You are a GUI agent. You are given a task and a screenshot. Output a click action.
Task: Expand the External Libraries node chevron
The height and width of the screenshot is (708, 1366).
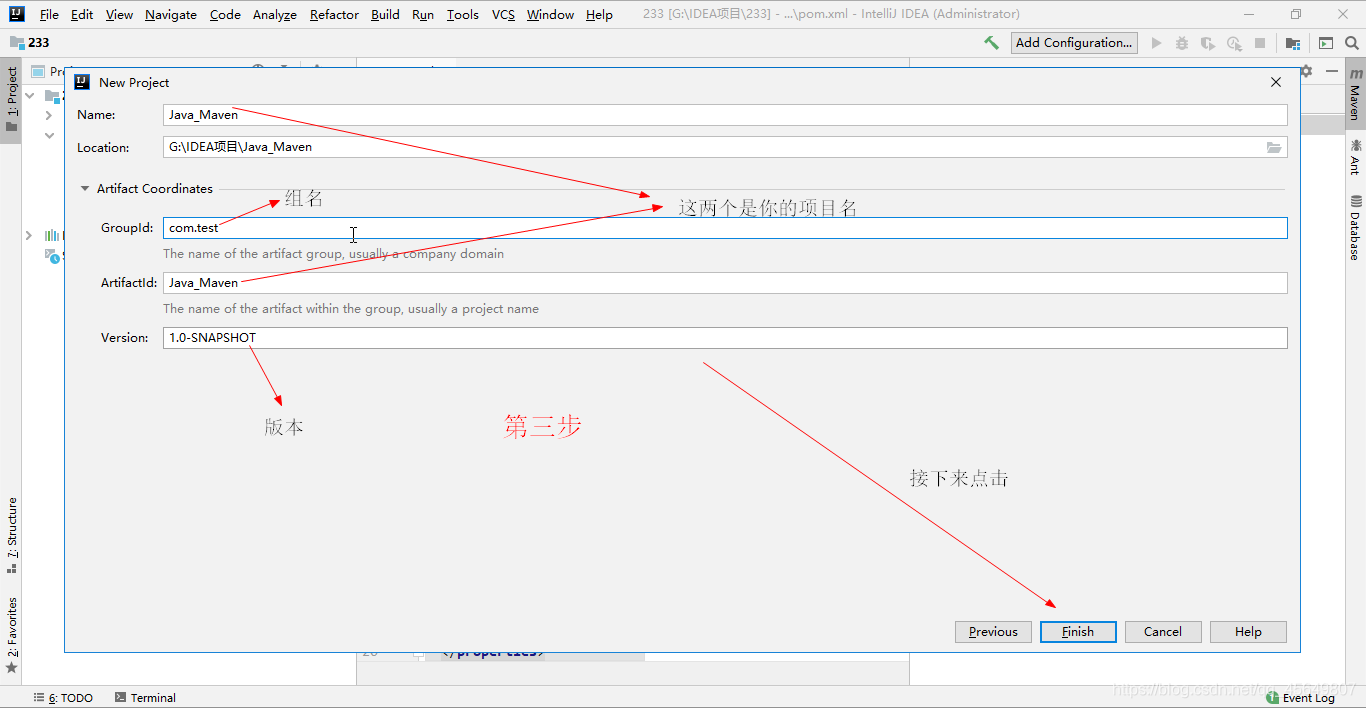[x=29, y=235]
